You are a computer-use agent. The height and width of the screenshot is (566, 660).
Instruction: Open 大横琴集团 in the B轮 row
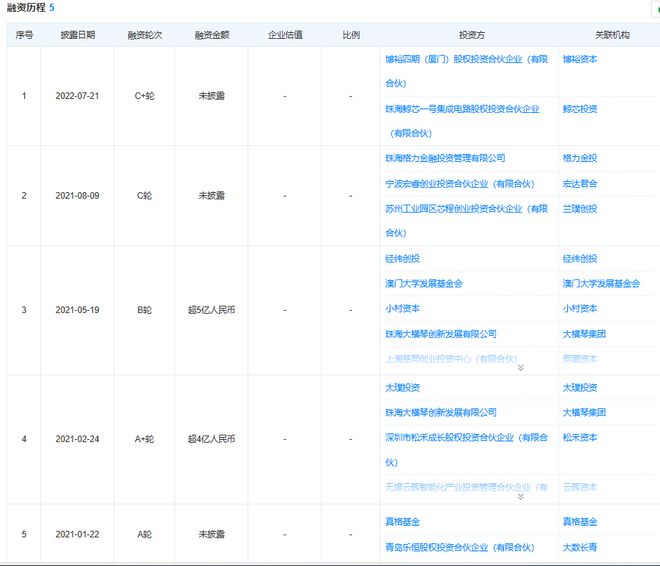coord(584,334)
